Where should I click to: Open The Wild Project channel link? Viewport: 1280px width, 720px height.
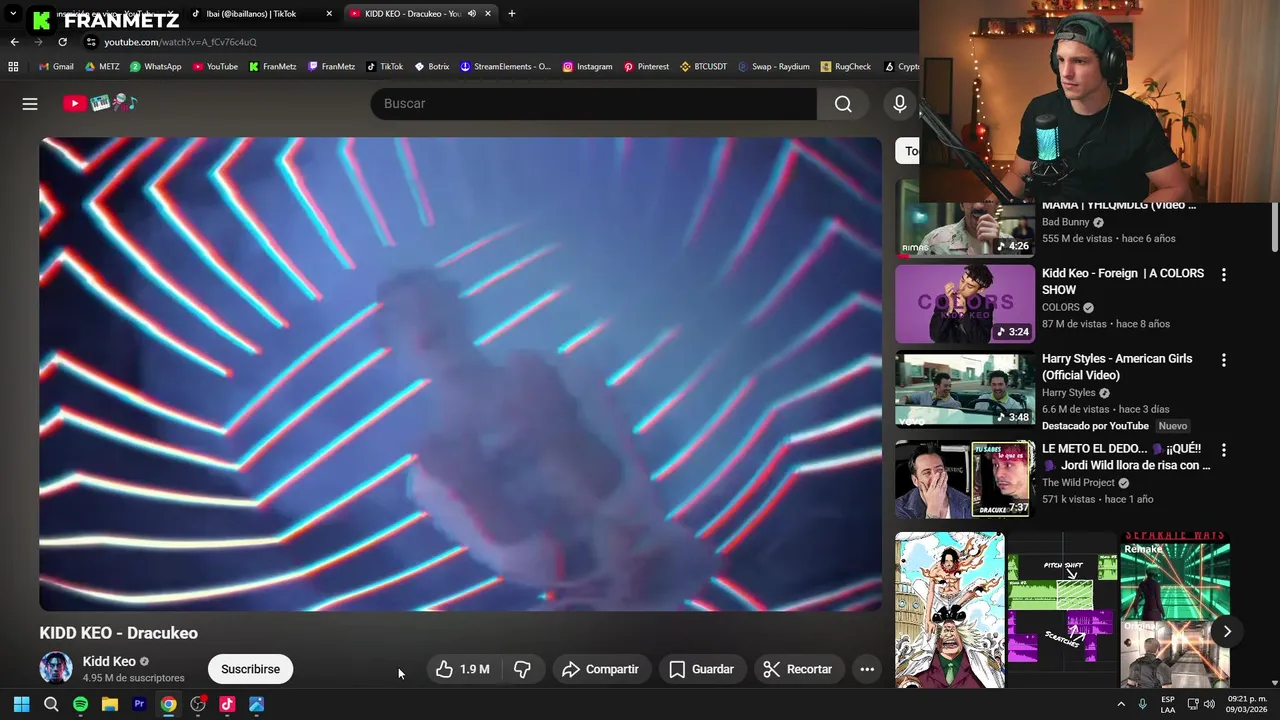(1079, 482)
